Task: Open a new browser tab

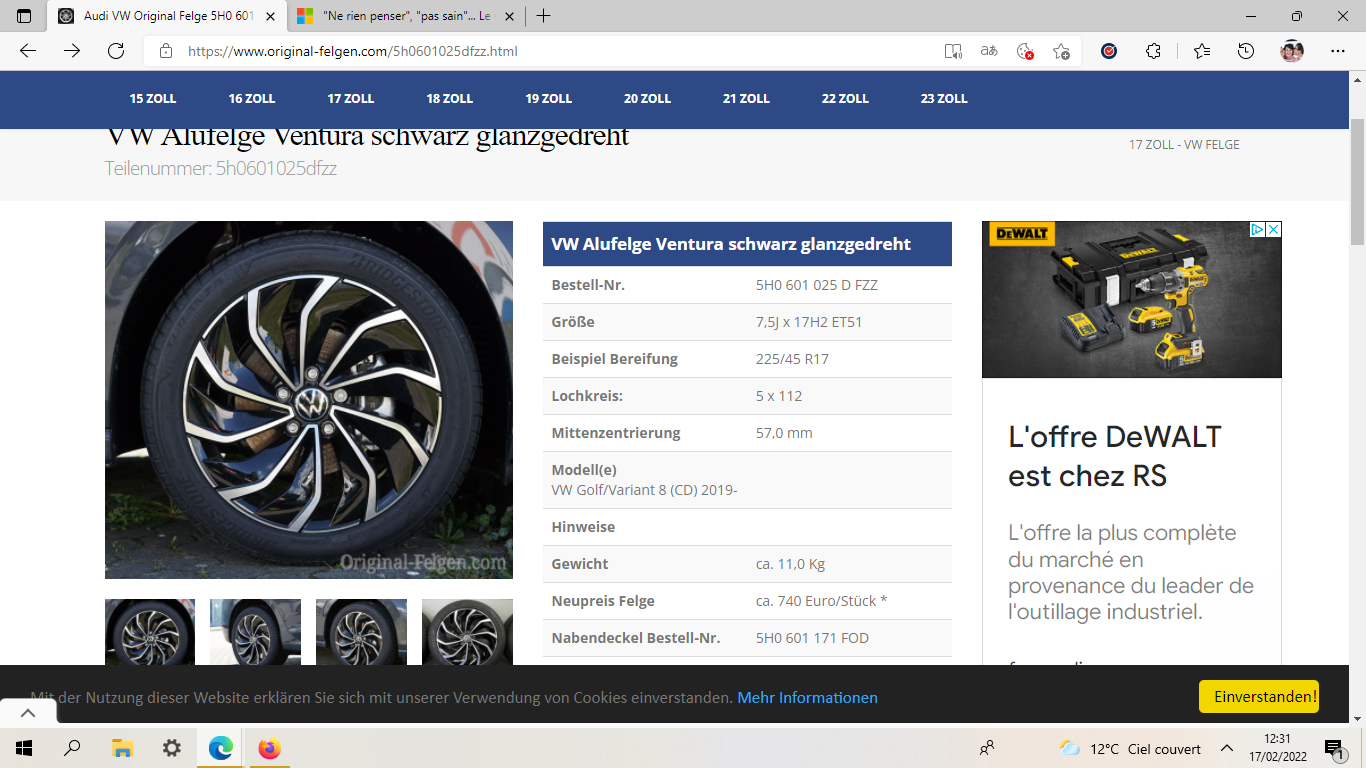Action: [543, 16]
